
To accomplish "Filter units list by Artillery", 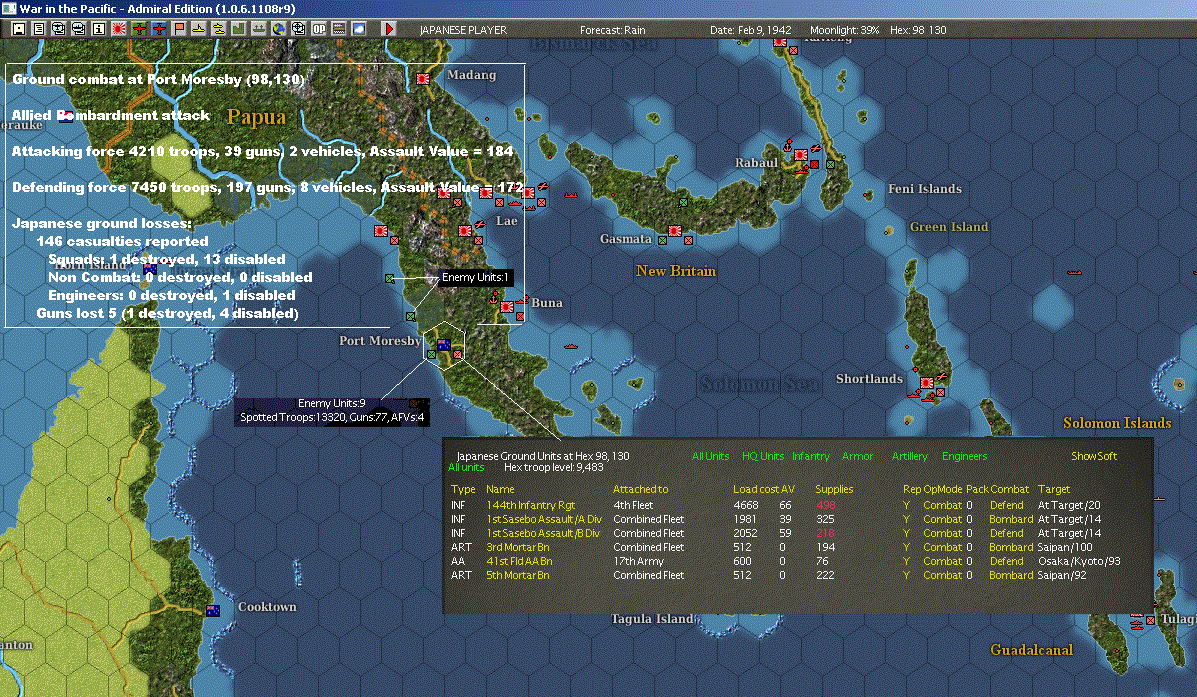I will tap(909, 456).
